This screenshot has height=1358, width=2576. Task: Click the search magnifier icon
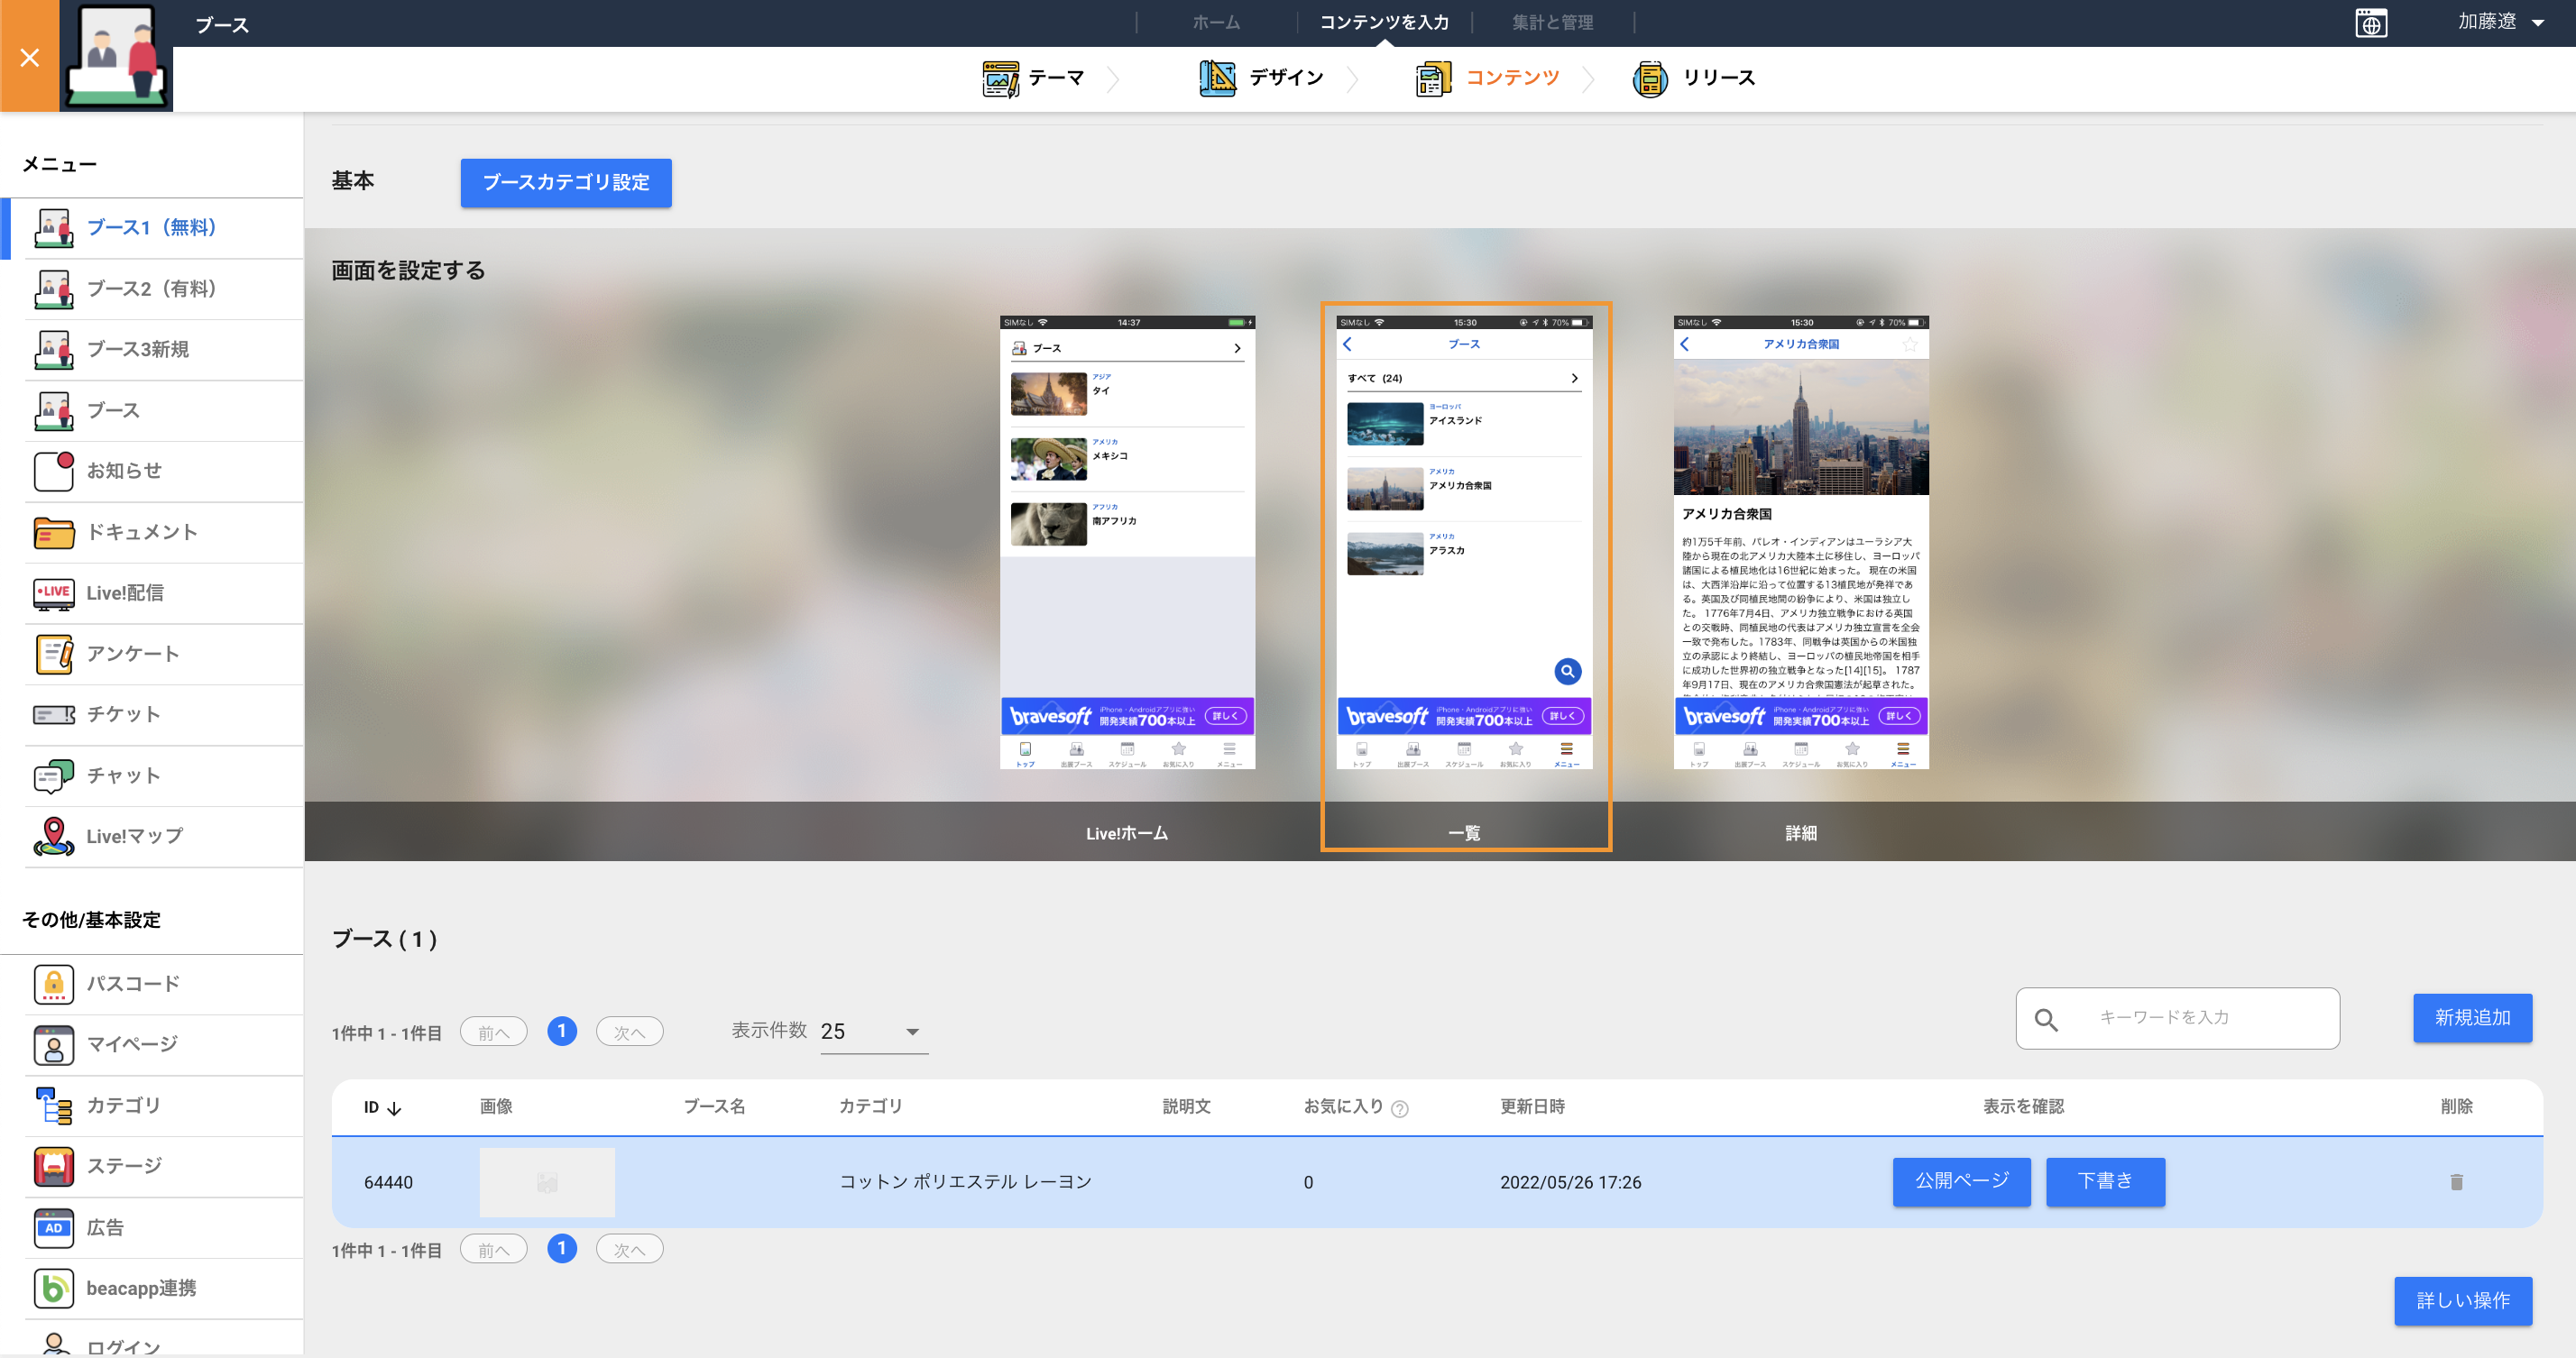click(2046, 1019)
